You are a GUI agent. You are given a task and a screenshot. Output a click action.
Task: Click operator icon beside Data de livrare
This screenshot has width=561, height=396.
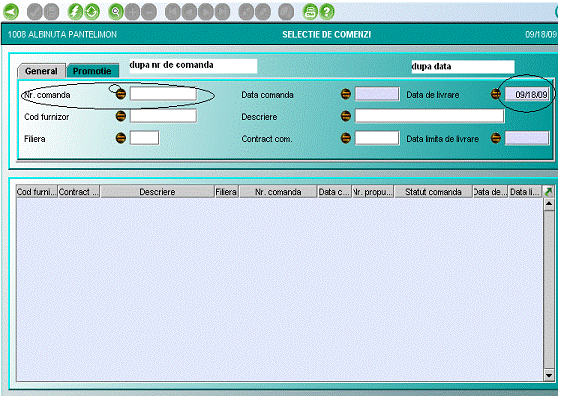[x=496, y=94]
